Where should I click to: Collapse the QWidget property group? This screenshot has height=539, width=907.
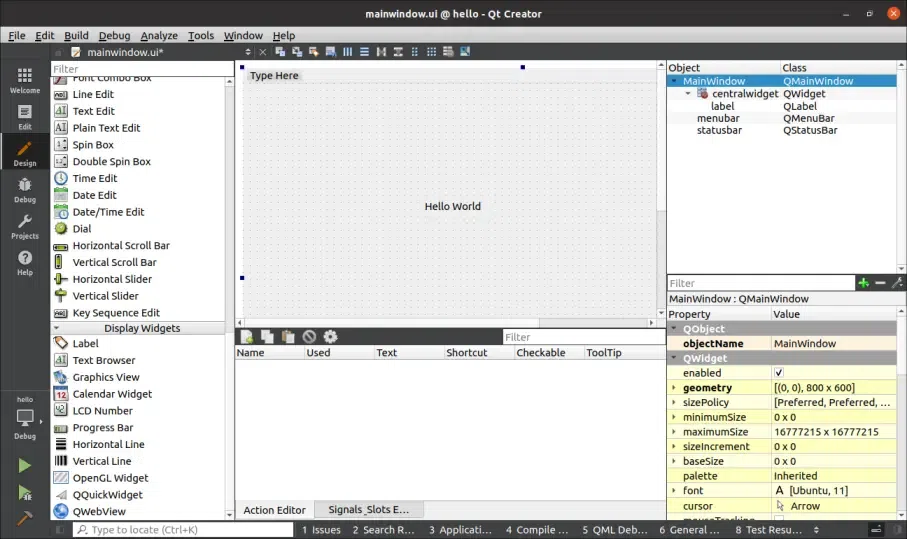674,358
